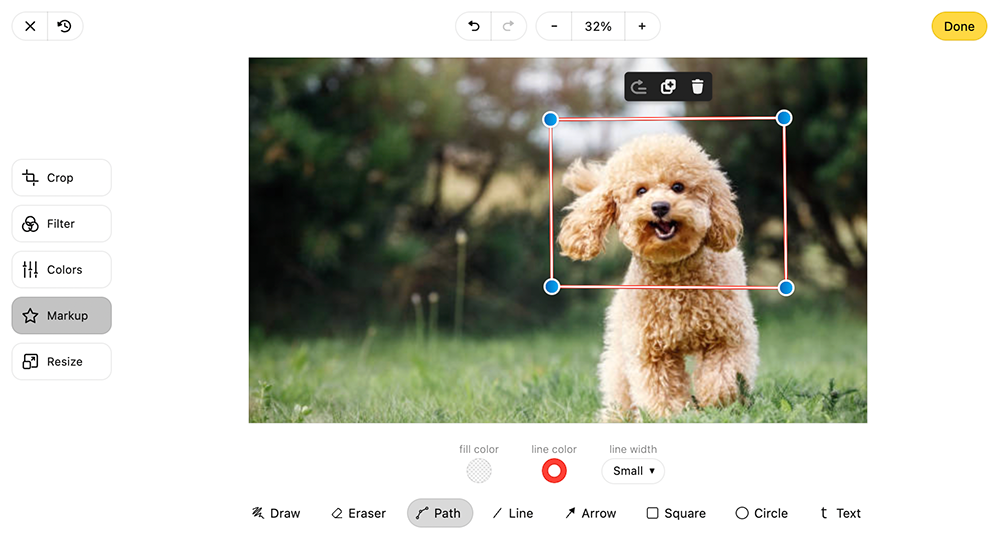Select the Arrow tool
The height and width of the screenshot is (537, 1000).
[x=591, y=513]
